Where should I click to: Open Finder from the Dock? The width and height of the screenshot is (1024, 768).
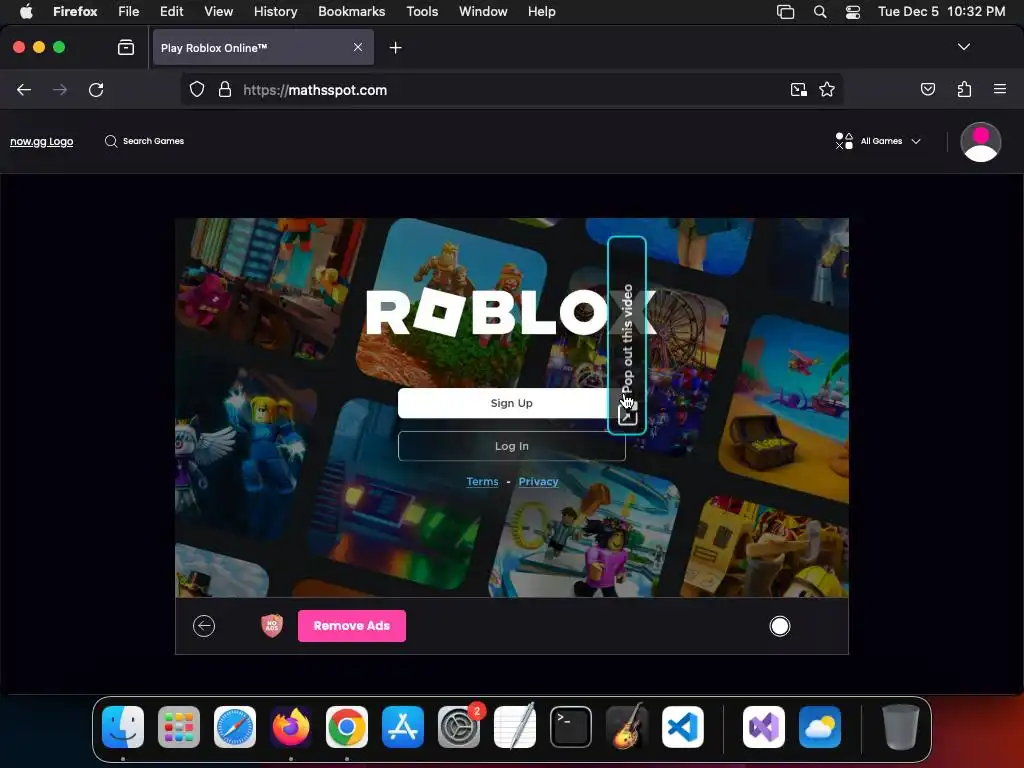tap(123, 727)
